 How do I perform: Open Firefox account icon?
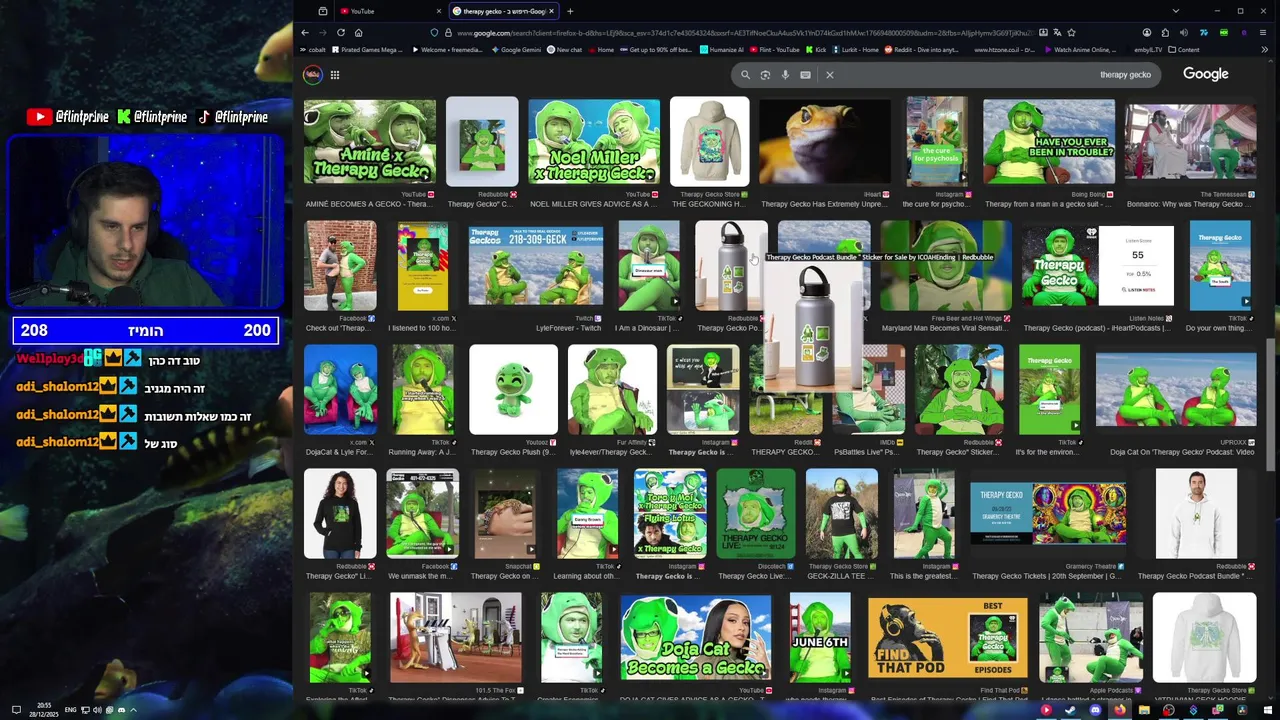tap(1147, 32)
